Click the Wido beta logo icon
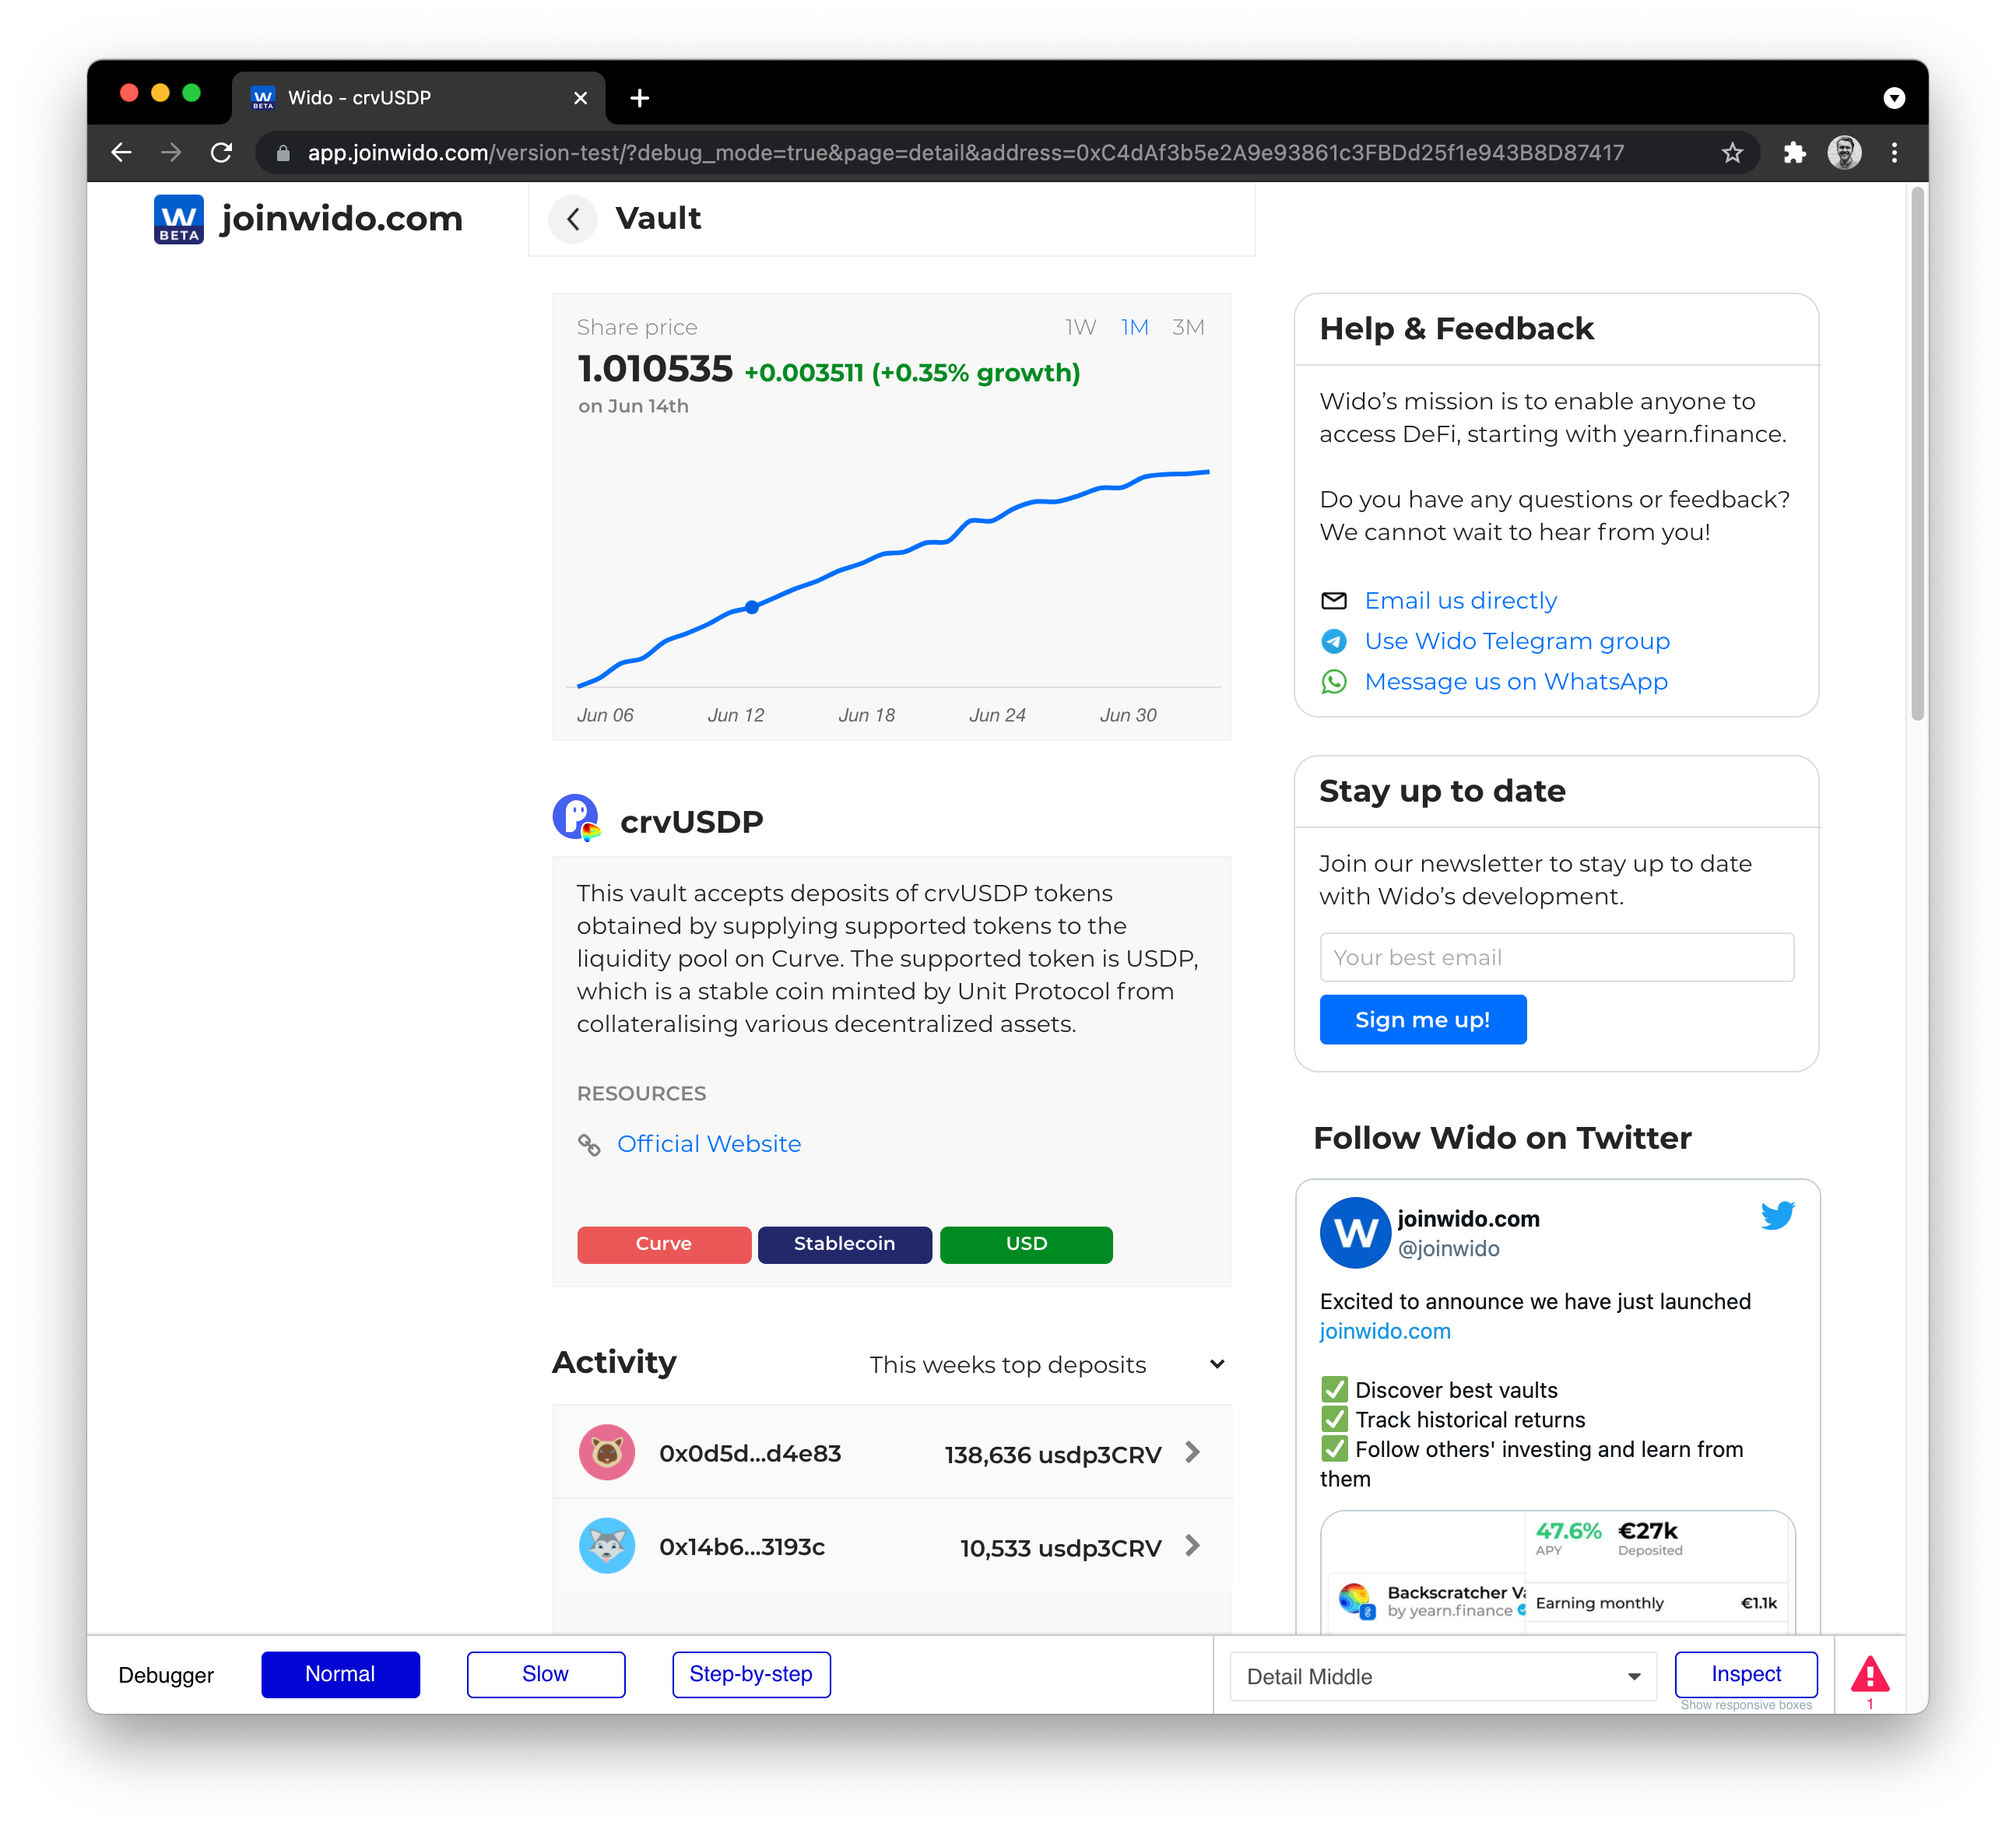Screen dimensions: 2016x1829 177,218
